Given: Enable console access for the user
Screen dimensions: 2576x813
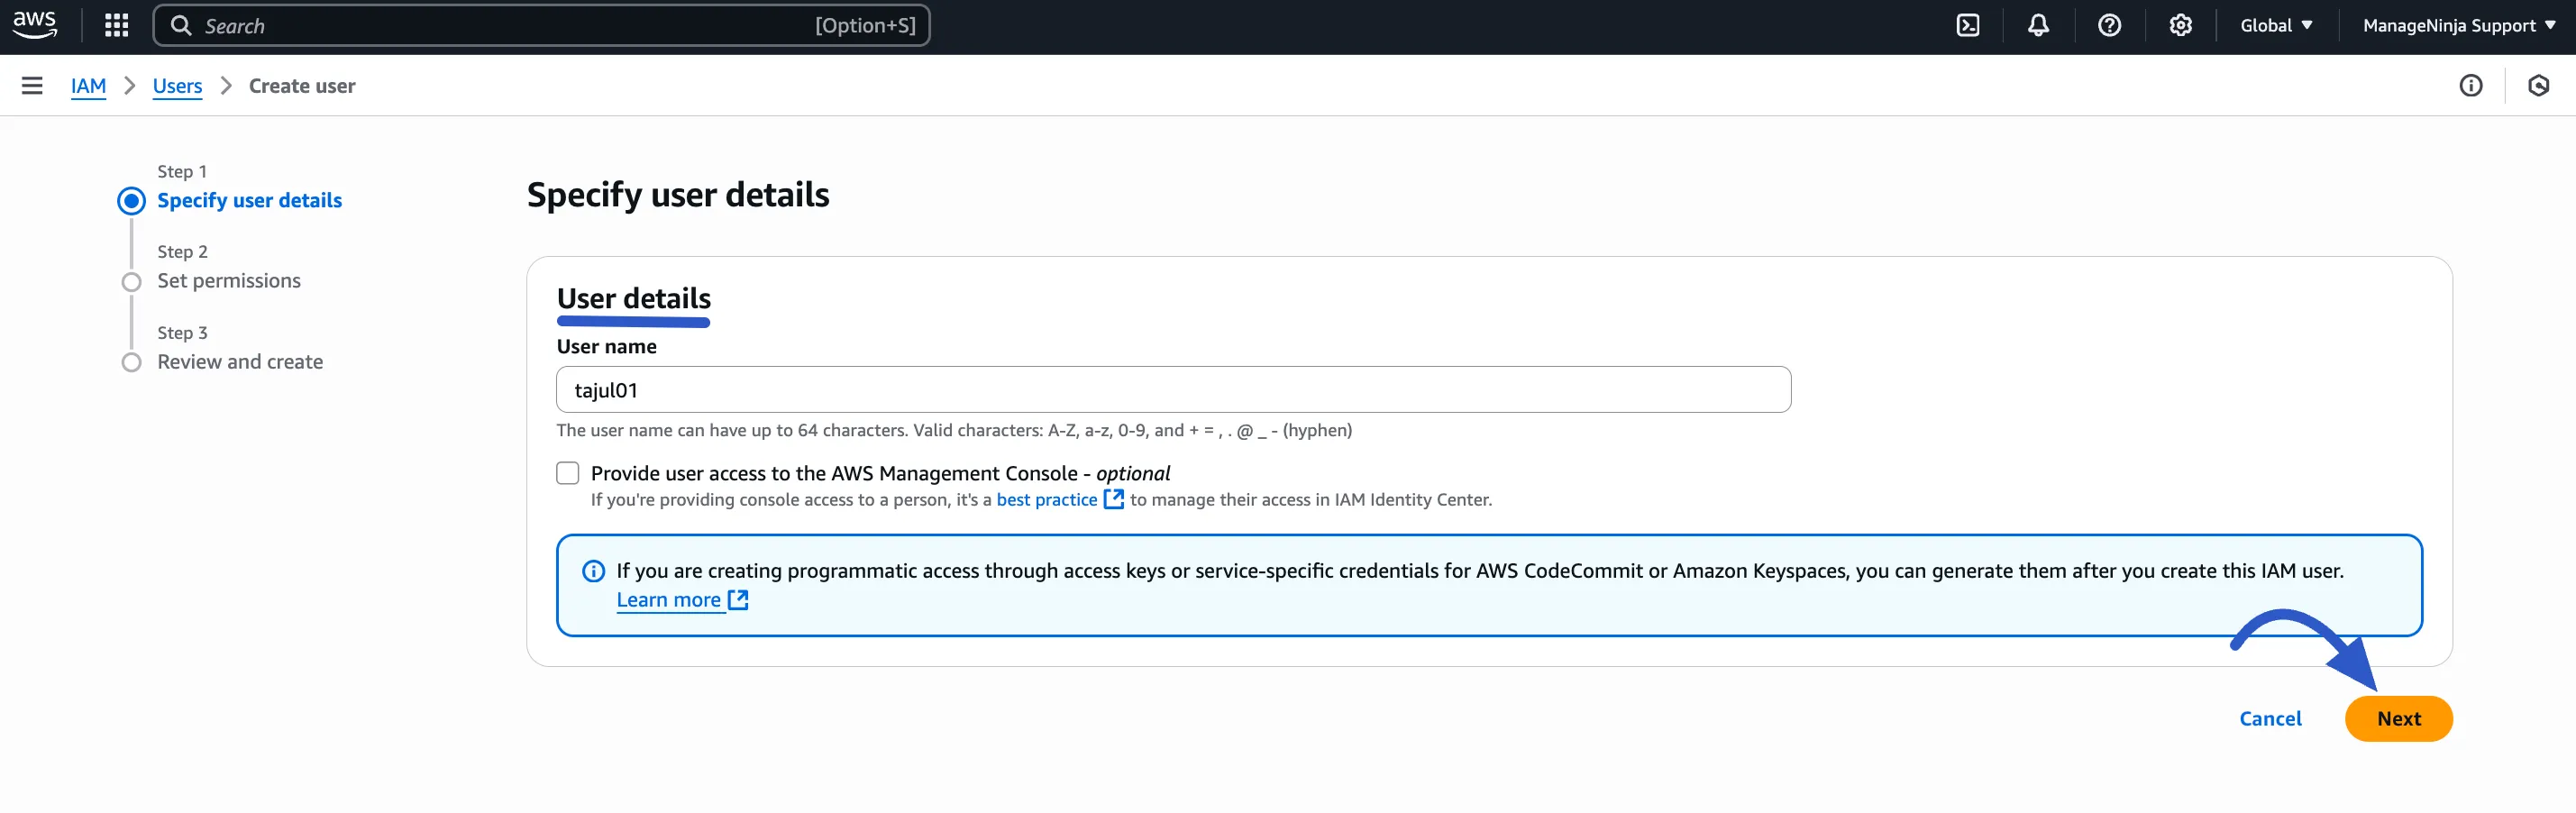Looking at the screenshot, I should click(x=567, y=472).
